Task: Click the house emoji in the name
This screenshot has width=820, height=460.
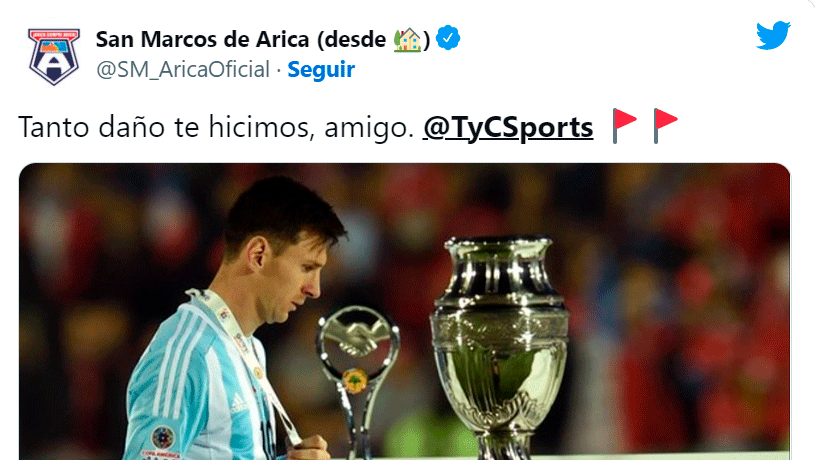Action: [x=407, y=40]
